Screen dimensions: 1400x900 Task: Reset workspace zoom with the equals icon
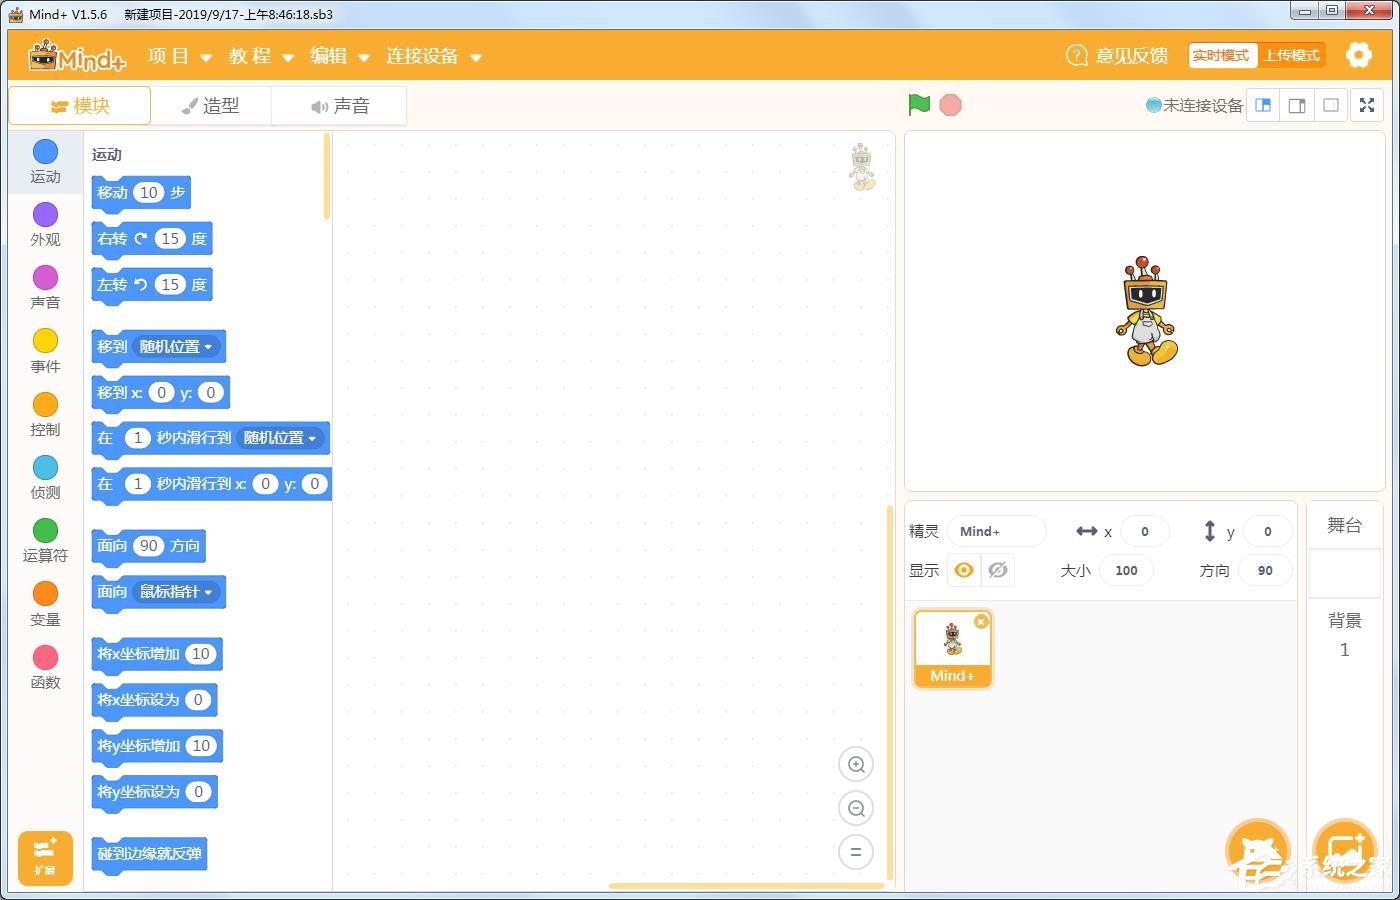[x=856, y=853]
